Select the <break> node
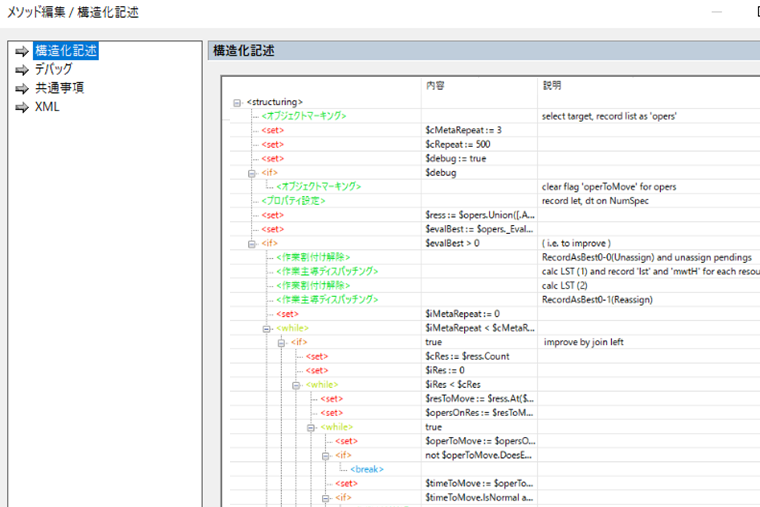The height and width of the screenshot is (507, 760). [367, 469]
